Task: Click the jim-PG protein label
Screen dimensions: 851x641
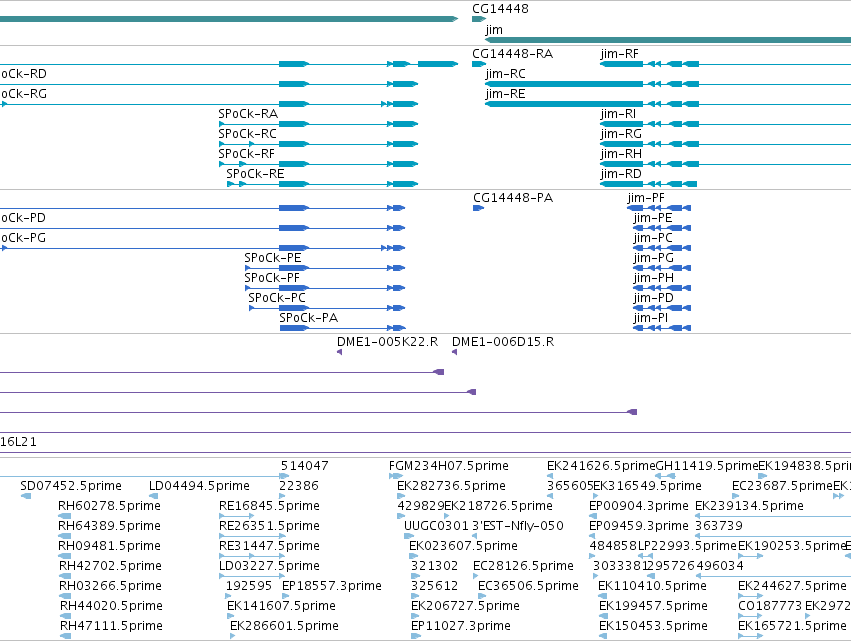Action: [x=653, y=258]
